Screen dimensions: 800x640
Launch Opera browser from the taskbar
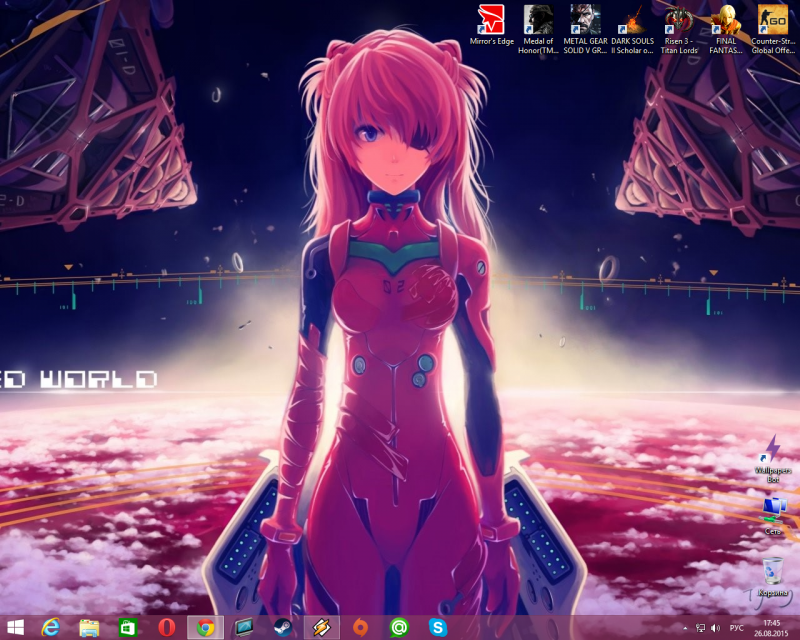167,627
